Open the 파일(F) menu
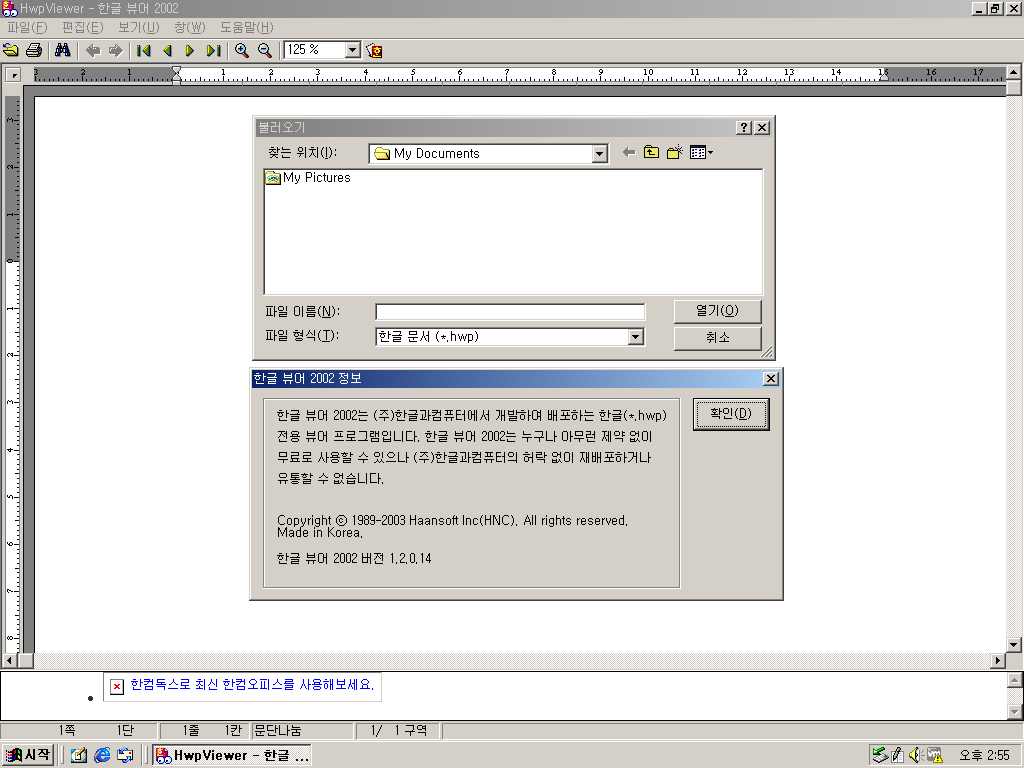Screen dimensions: 1024x768 pyautogui.click(x=27, y=27)
